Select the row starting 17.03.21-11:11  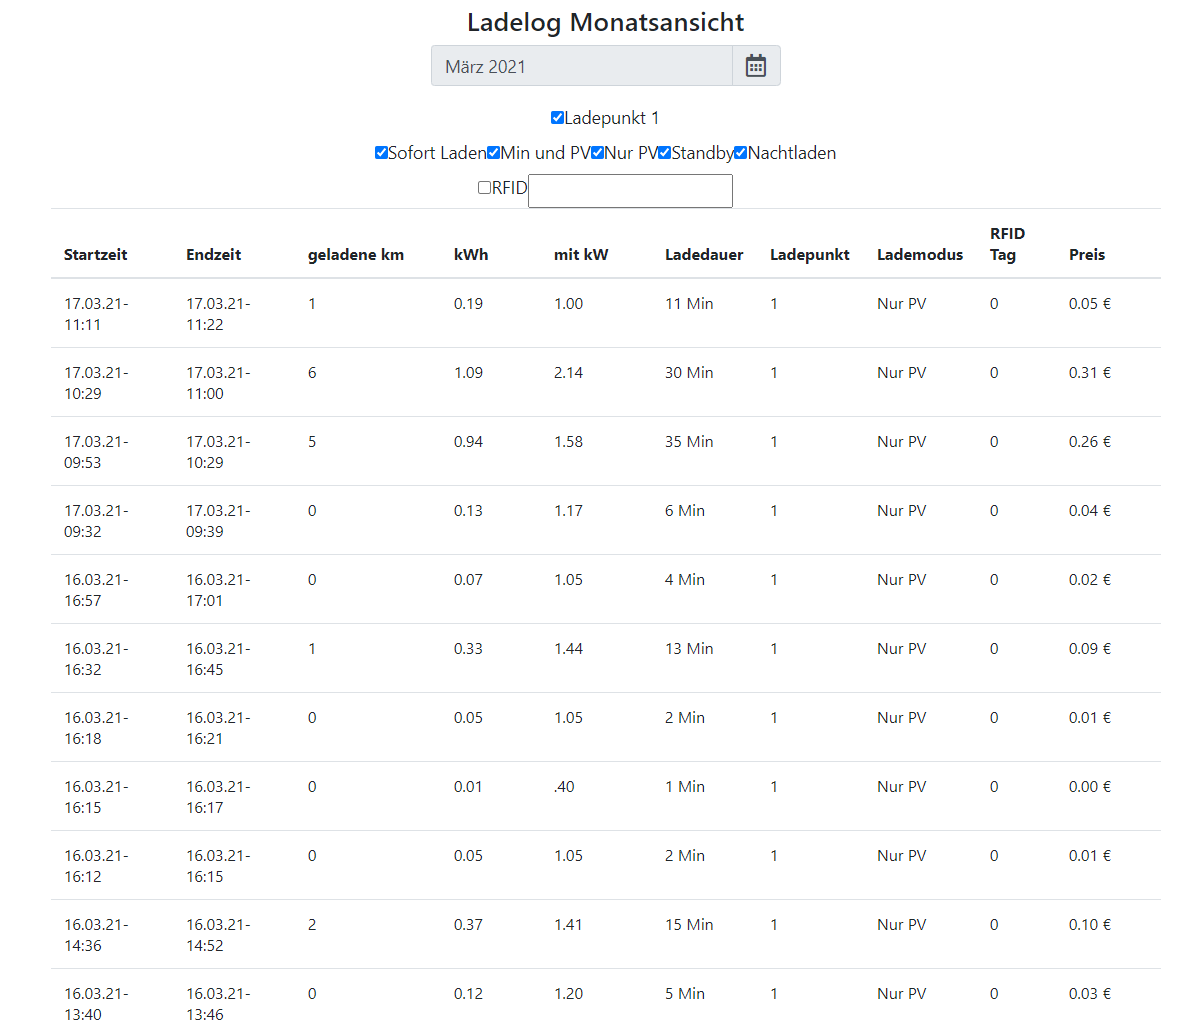[96, 314]
